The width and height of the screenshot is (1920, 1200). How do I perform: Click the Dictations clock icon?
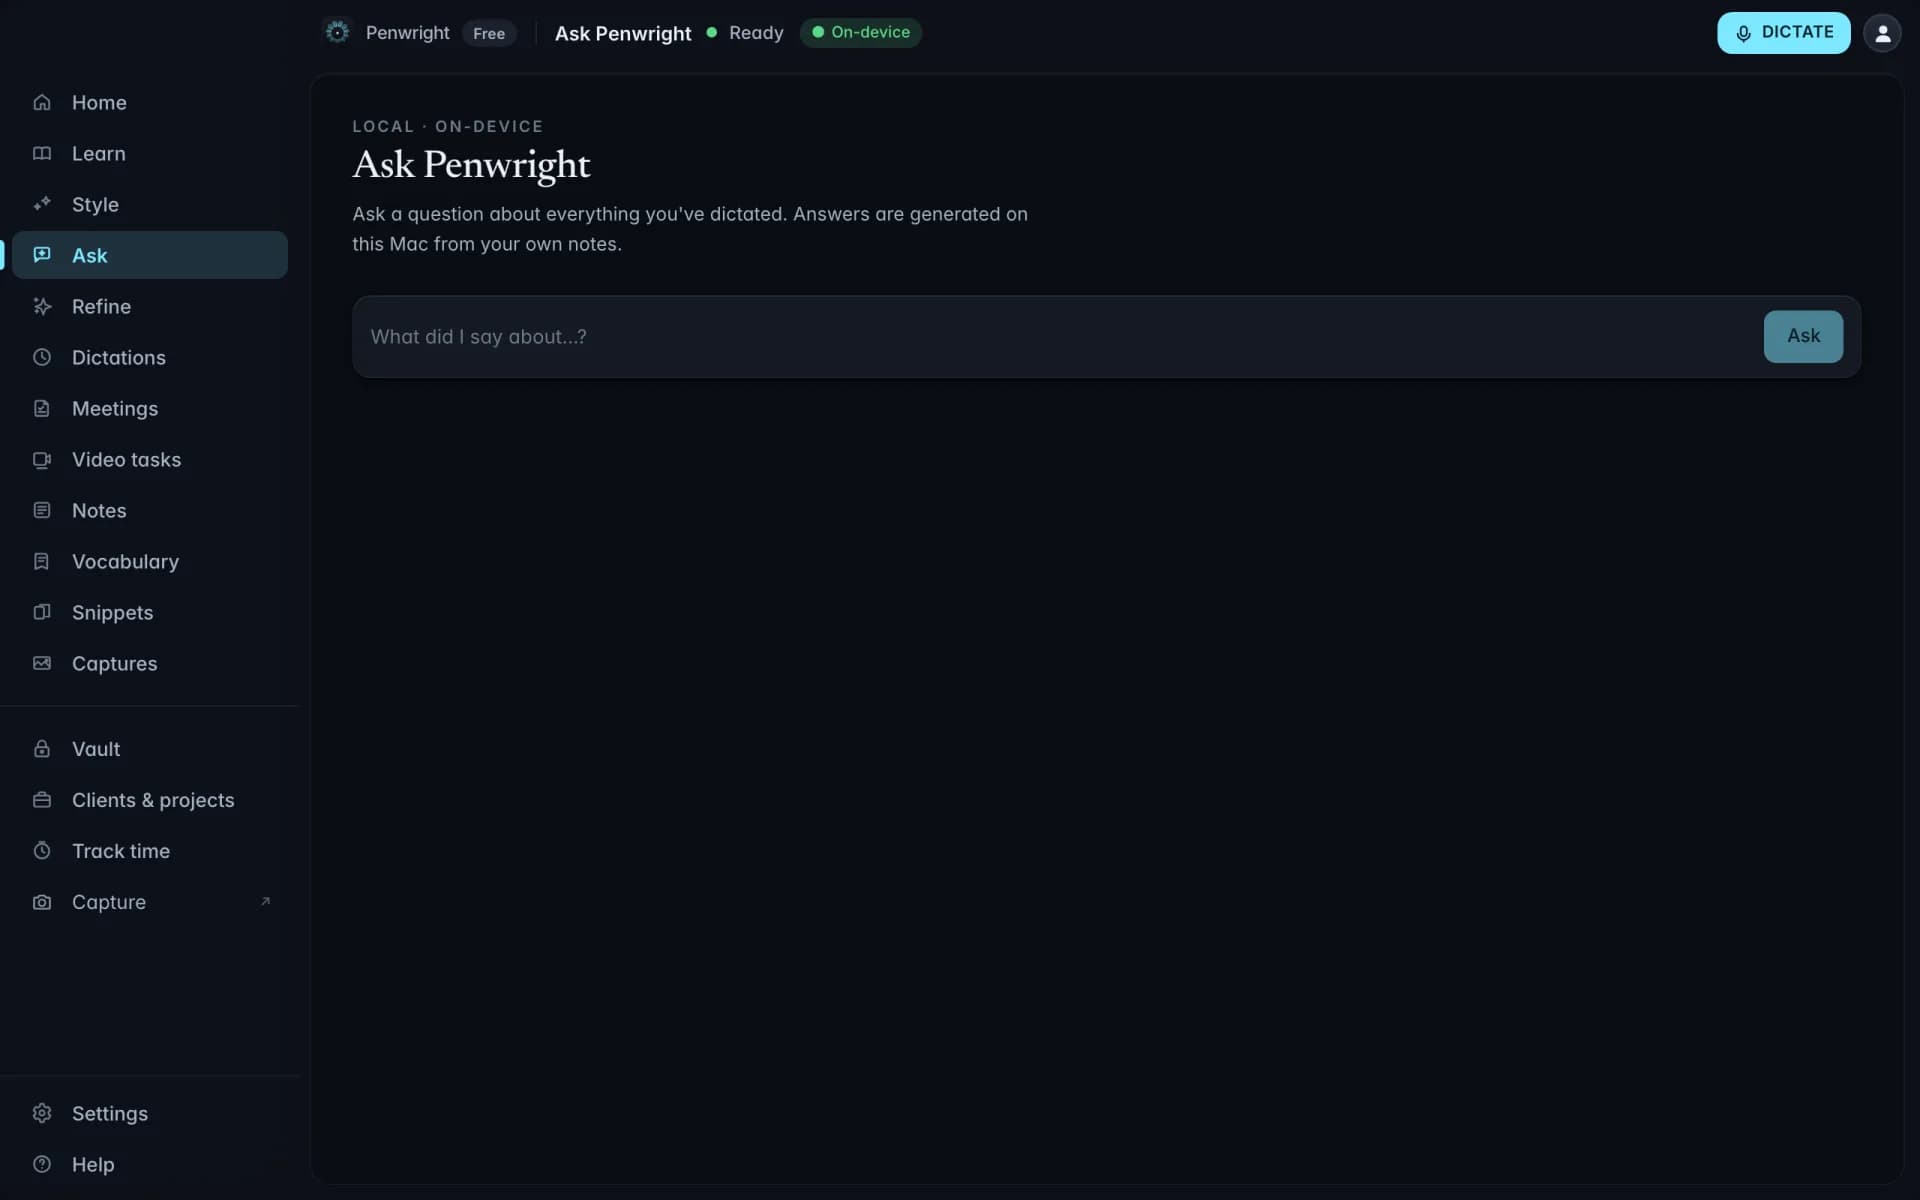[42, 357]
